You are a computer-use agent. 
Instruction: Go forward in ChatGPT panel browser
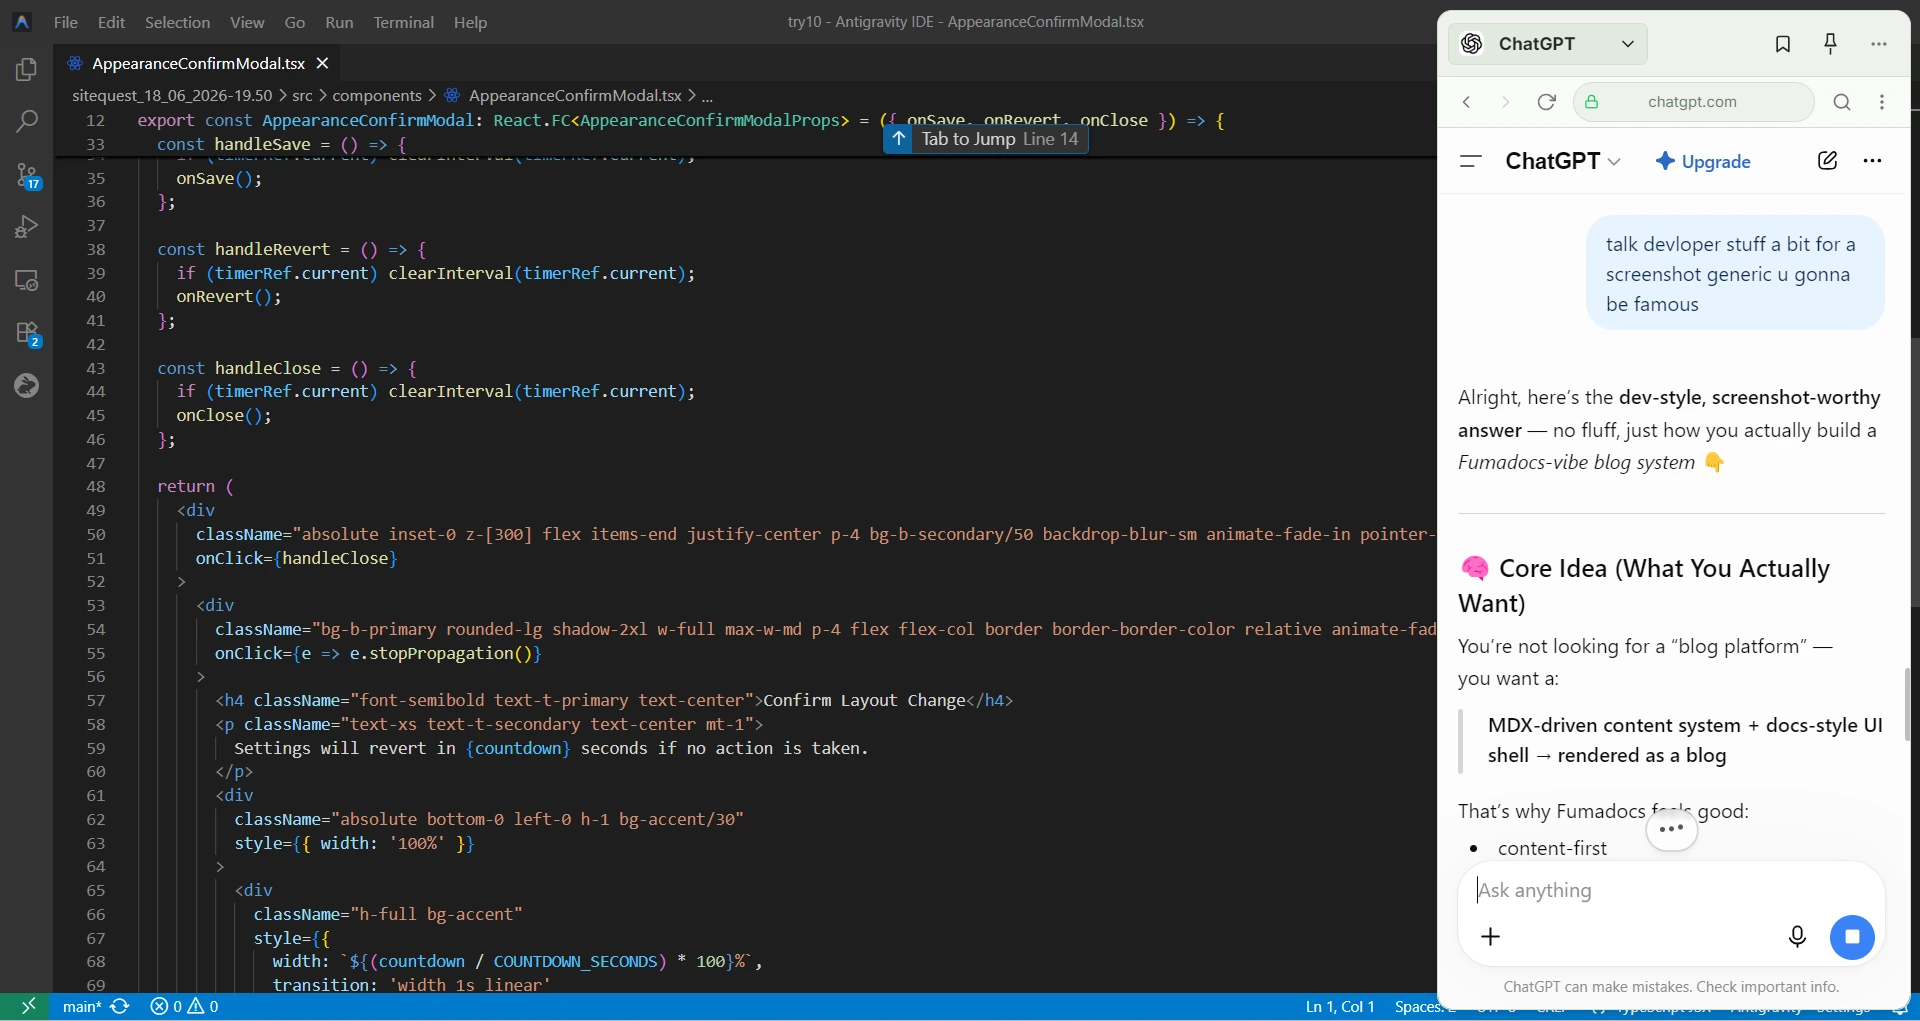coord(1505,102)
